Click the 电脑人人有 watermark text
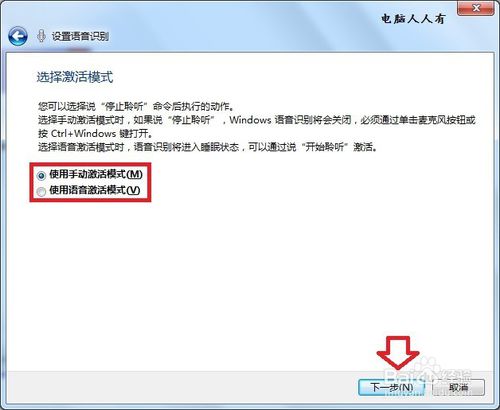This screenshot has width=500, height=410. pyautogui.click(x=413, y=19)
